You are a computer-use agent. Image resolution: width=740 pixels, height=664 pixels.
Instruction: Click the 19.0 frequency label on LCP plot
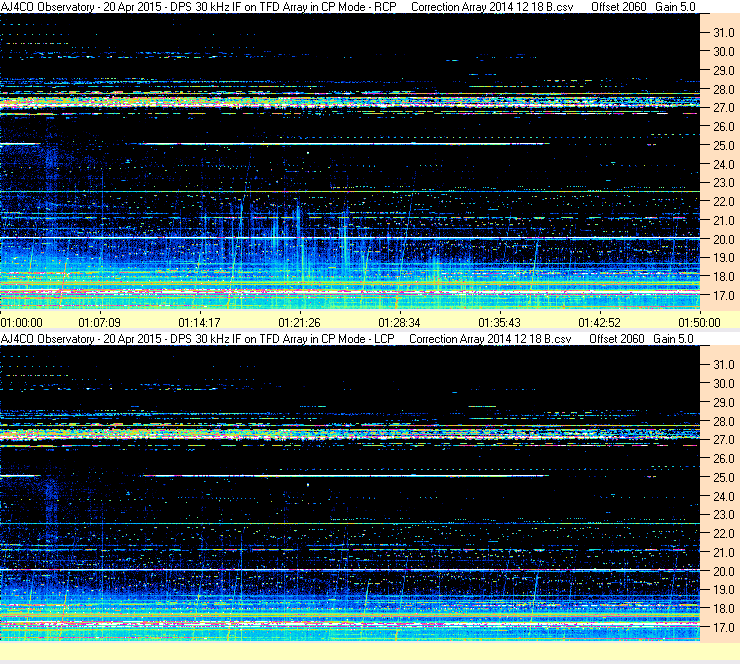pos(724,590)
